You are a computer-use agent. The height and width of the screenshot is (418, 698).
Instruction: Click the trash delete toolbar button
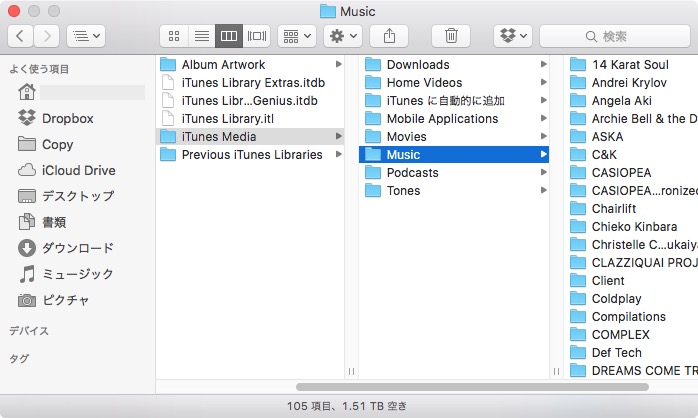451,36
